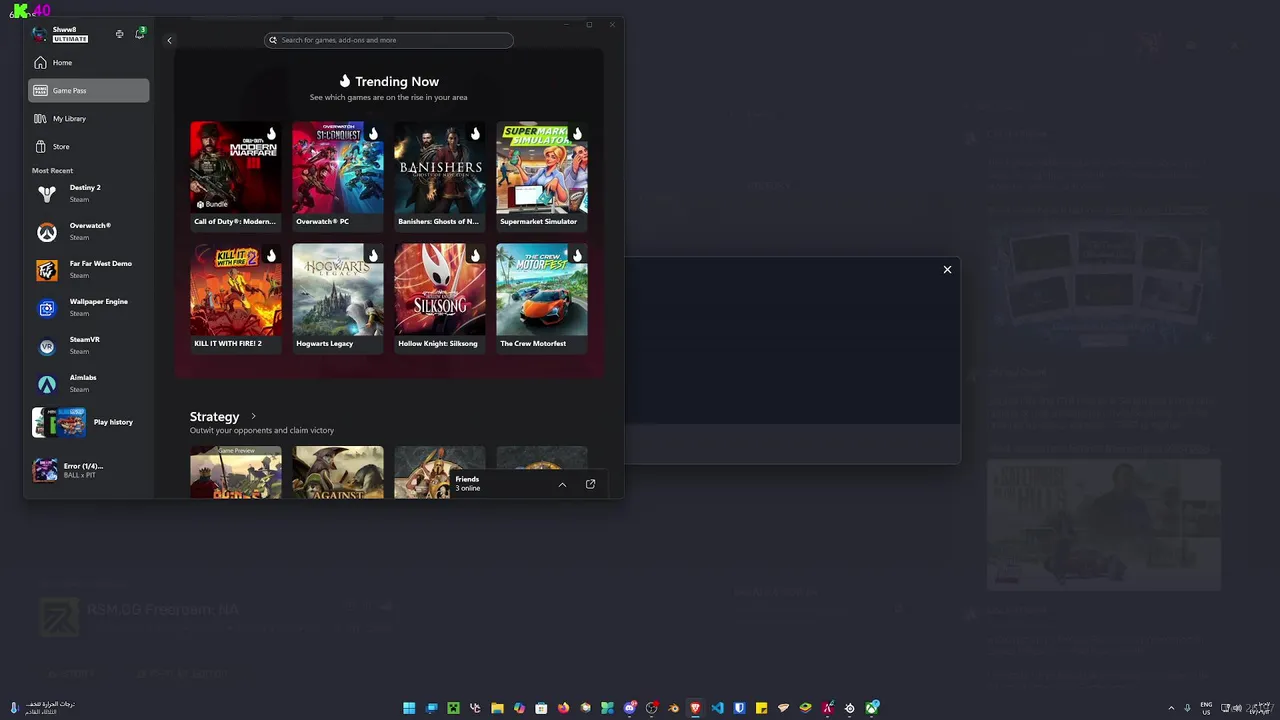This screenshot has height=720, width=1280.
Task: Open Banishers: Ghosts of New Eden card
Action: point(440,176)
